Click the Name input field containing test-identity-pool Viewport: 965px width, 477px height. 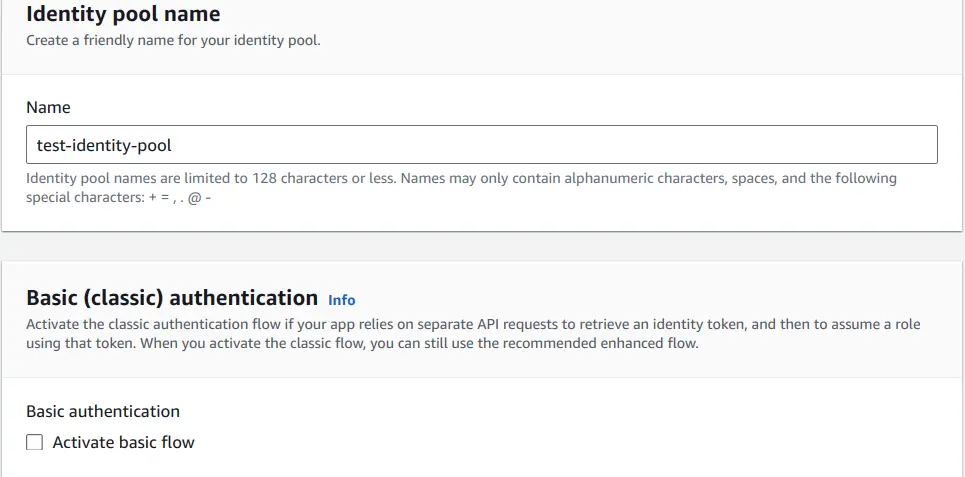[481, 145]
